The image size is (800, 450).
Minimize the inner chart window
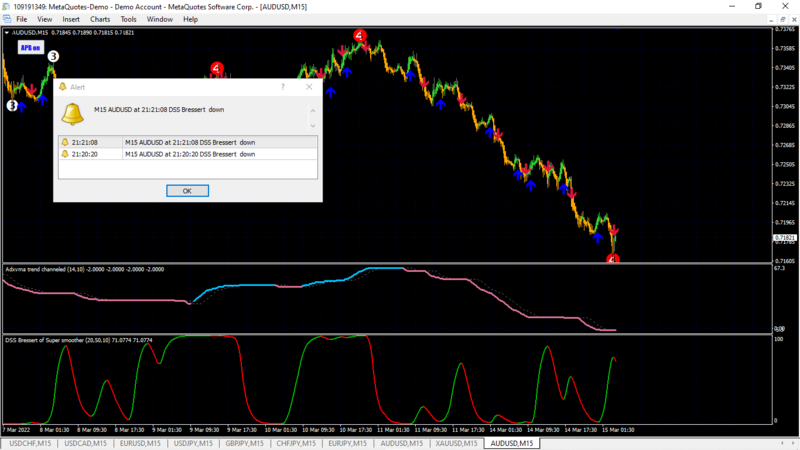pyautogui.click(x=771, y=19)
